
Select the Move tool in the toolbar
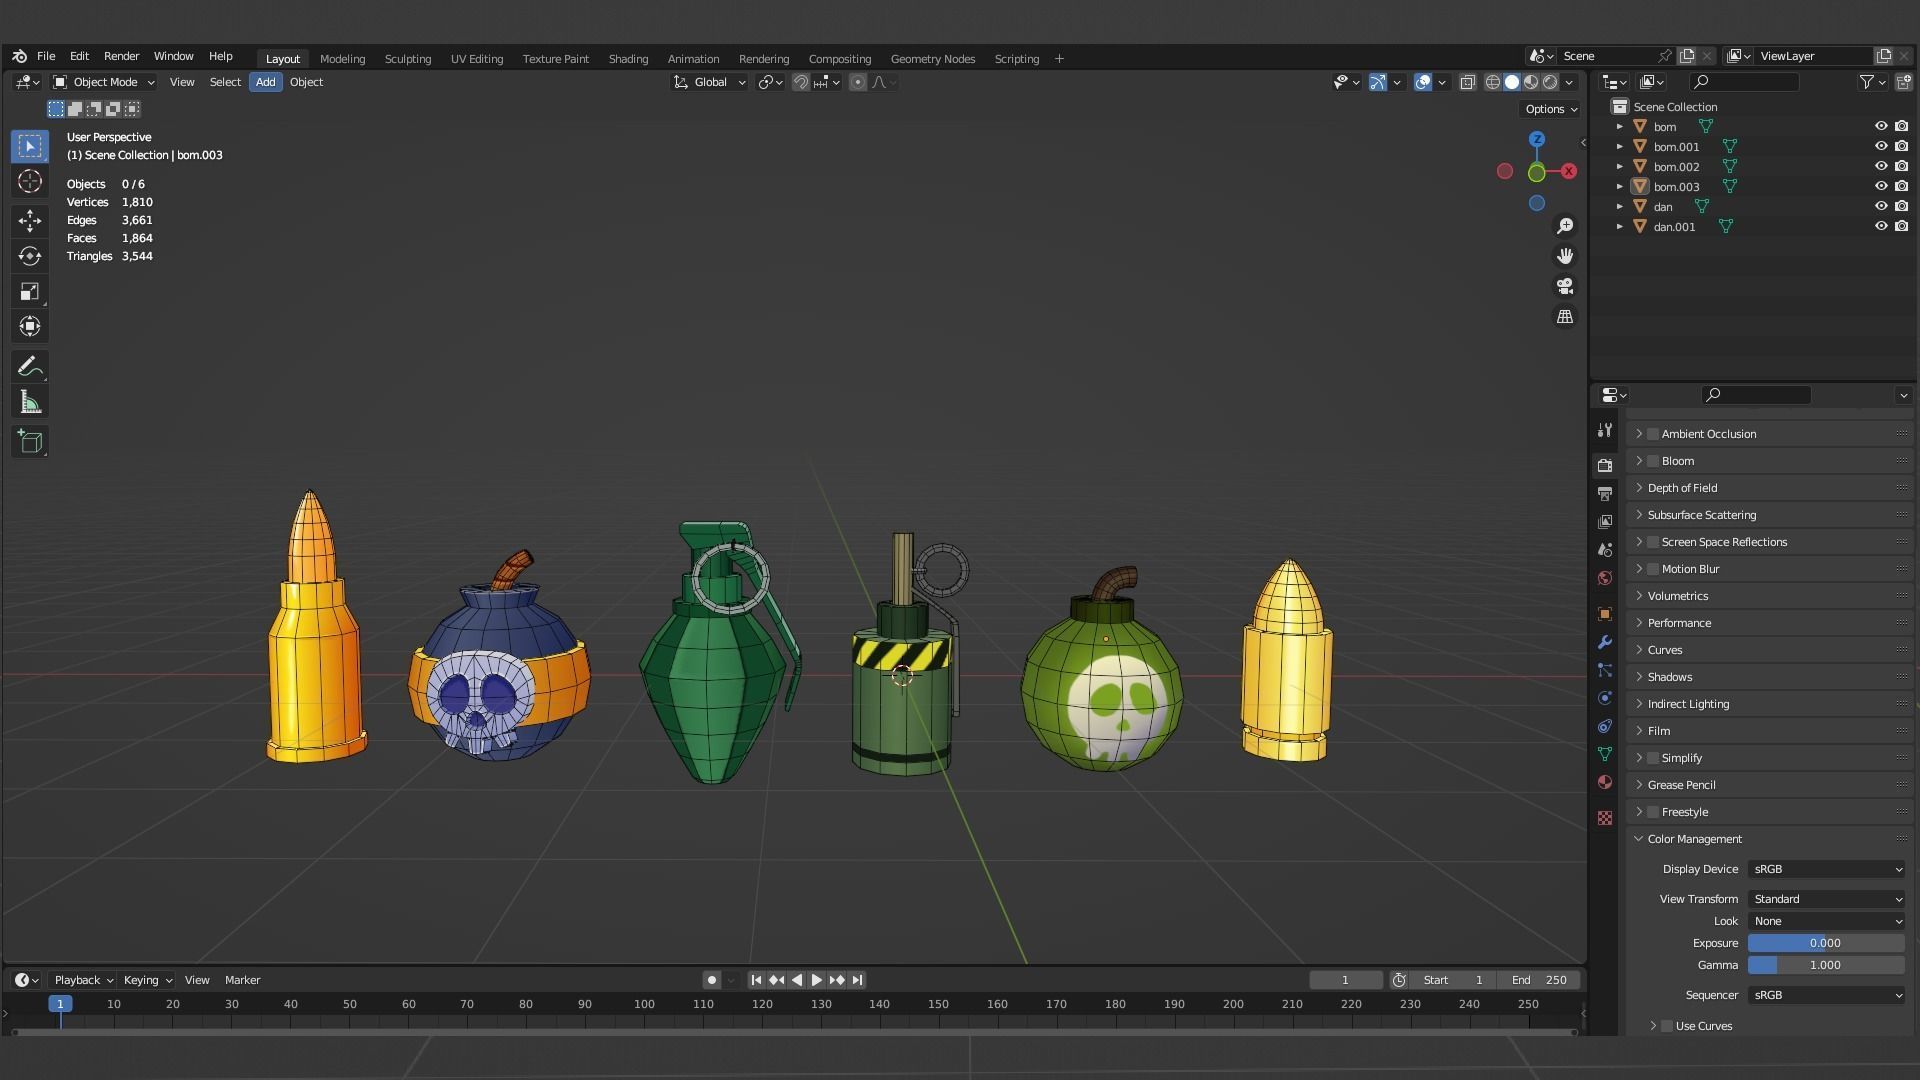click(30, 221)
